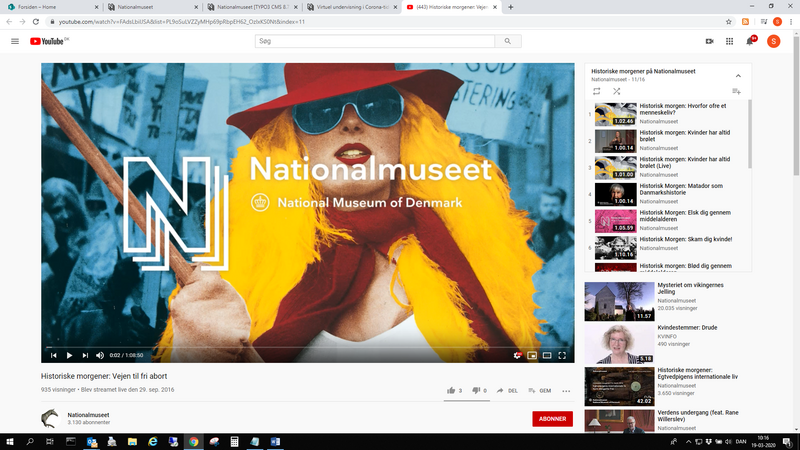
Task: Open the Nationalmuseet channel avatar
Action: (50, 418)
